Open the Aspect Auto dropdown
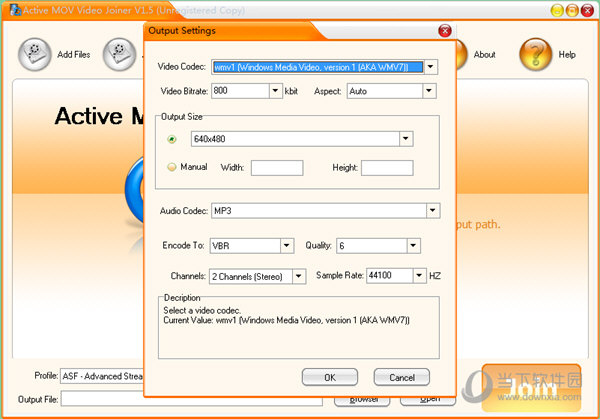 click(x=429, y=91)
